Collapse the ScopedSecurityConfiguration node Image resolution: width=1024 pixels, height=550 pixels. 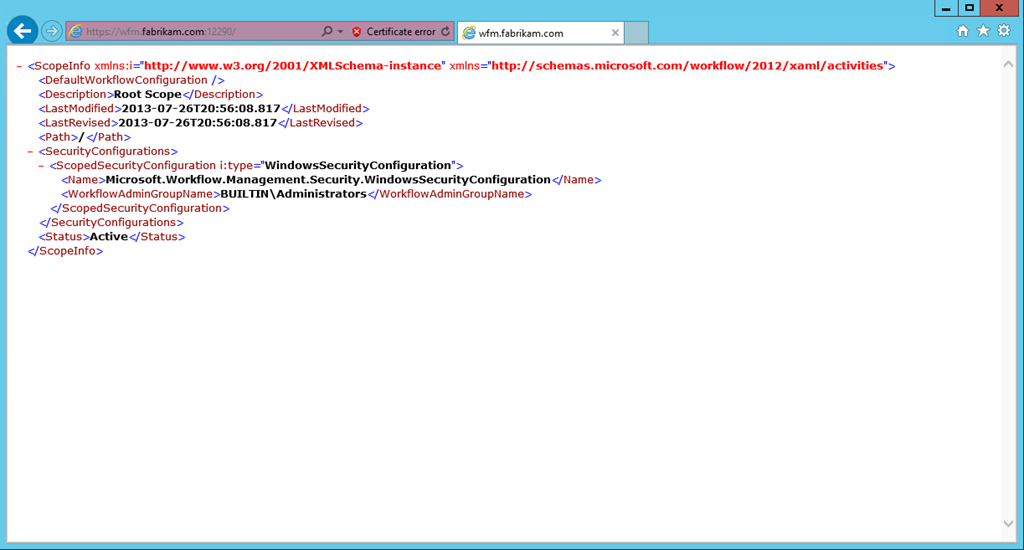[41, 166]
